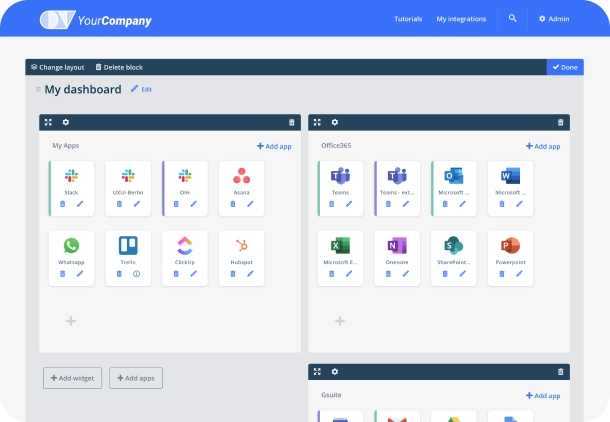Image resolution: width=610 pixels, height=422 pixels.
Task: Open the Teams - ext app tile
Action: coord(397,188)
